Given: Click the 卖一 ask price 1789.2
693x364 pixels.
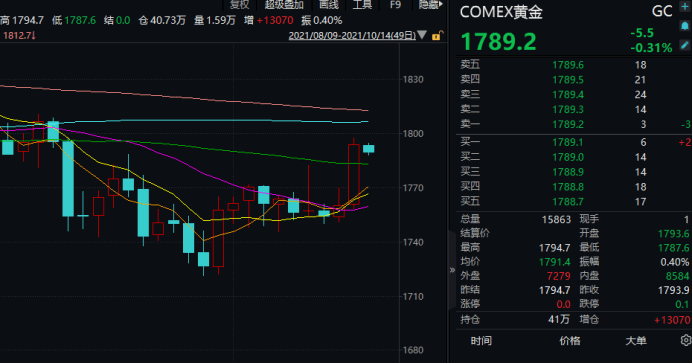Looking at the screenshot, I should (567, 125).
